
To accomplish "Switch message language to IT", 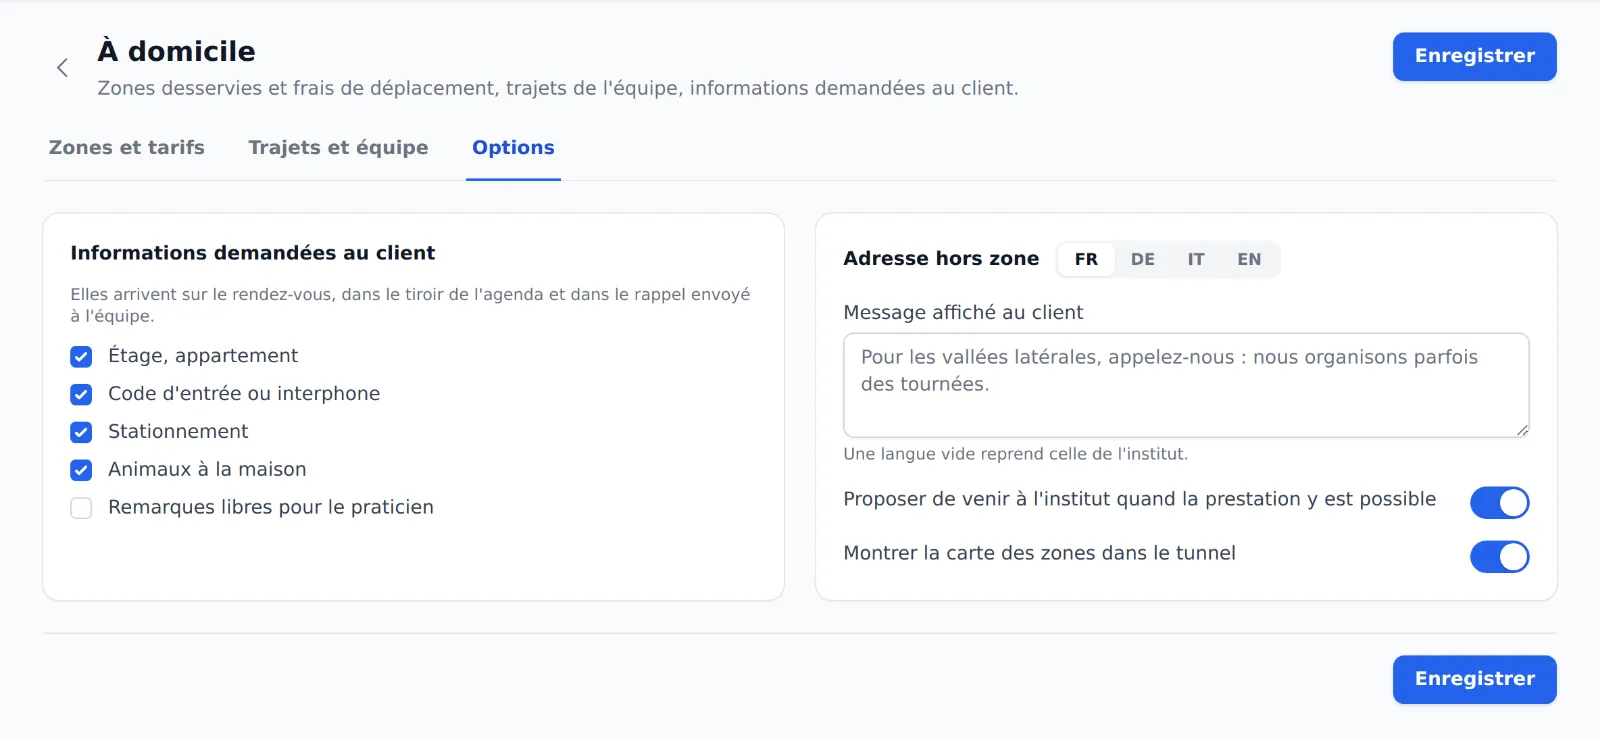I will [1196, 259].
